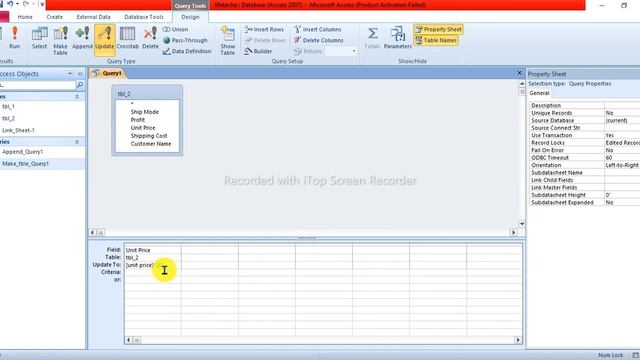Screen dimensions: 640x360
Task: Click the Undo button in Quick Access
Action: [10, 4]
